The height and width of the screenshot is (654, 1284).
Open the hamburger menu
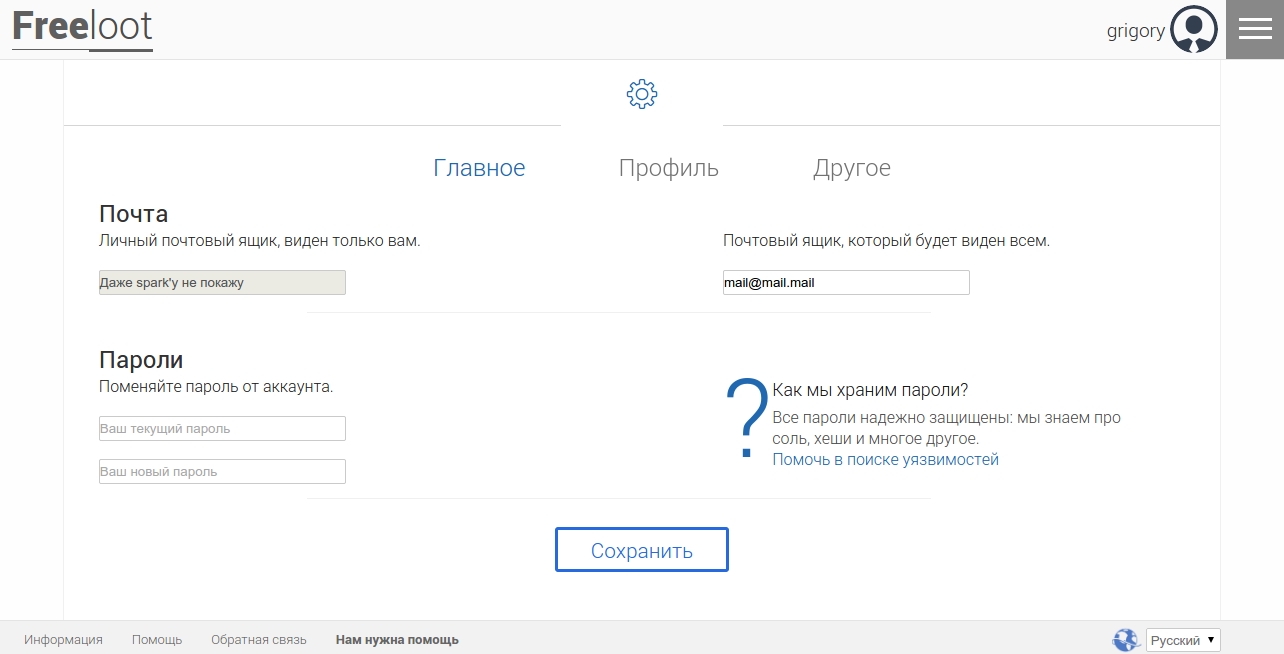click(x=1255, y=29)
